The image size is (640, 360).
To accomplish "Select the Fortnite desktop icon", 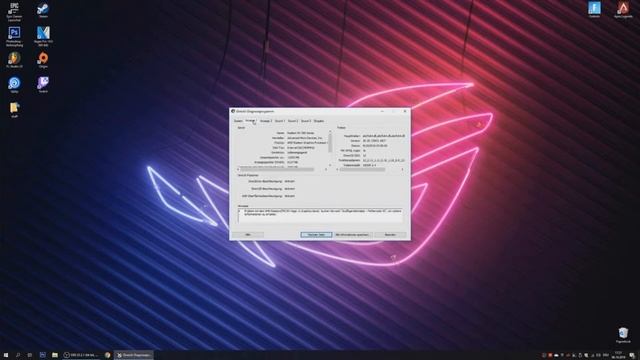I will 594,9.
